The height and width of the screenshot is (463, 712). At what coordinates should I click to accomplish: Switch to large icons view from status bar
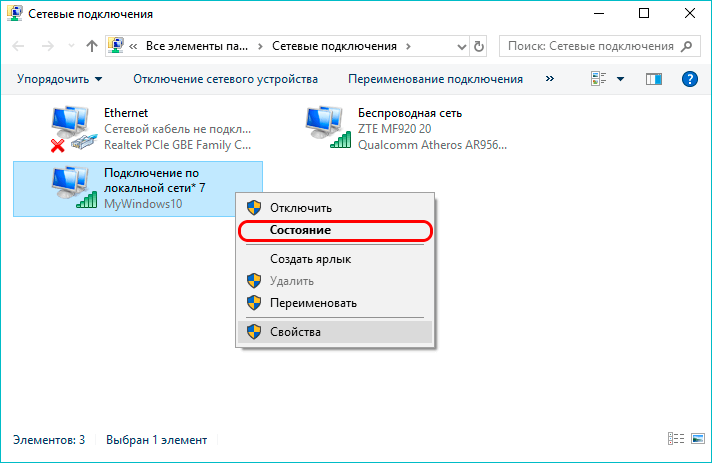(697, 438)
